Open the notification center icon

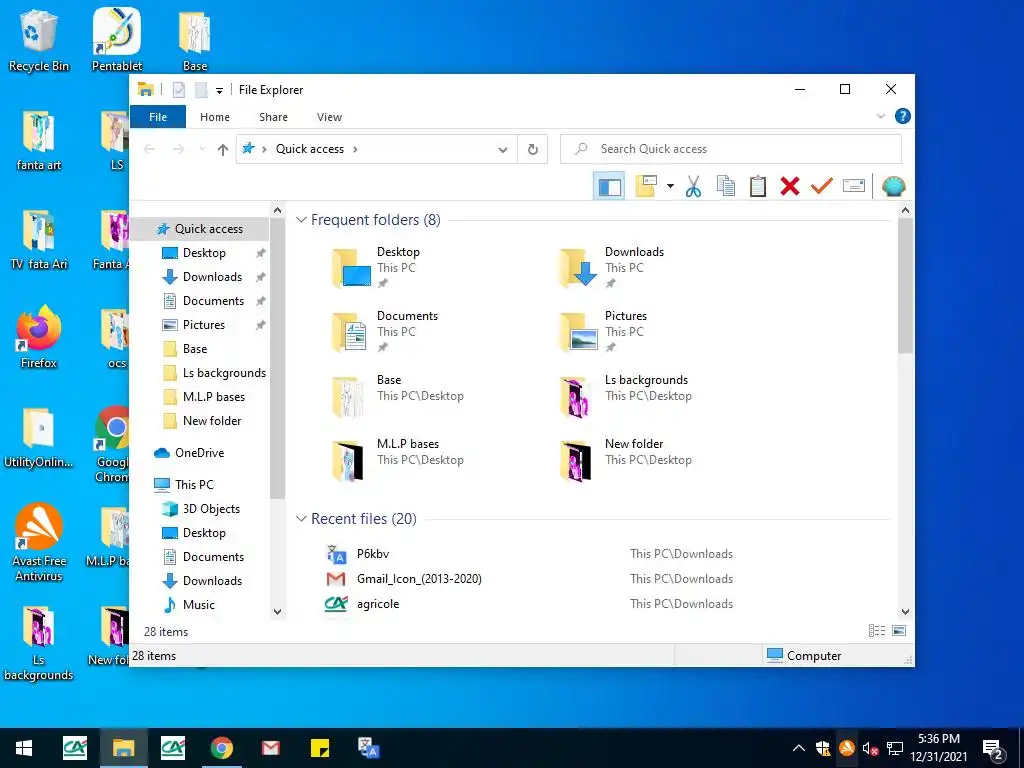coord(993,748)
